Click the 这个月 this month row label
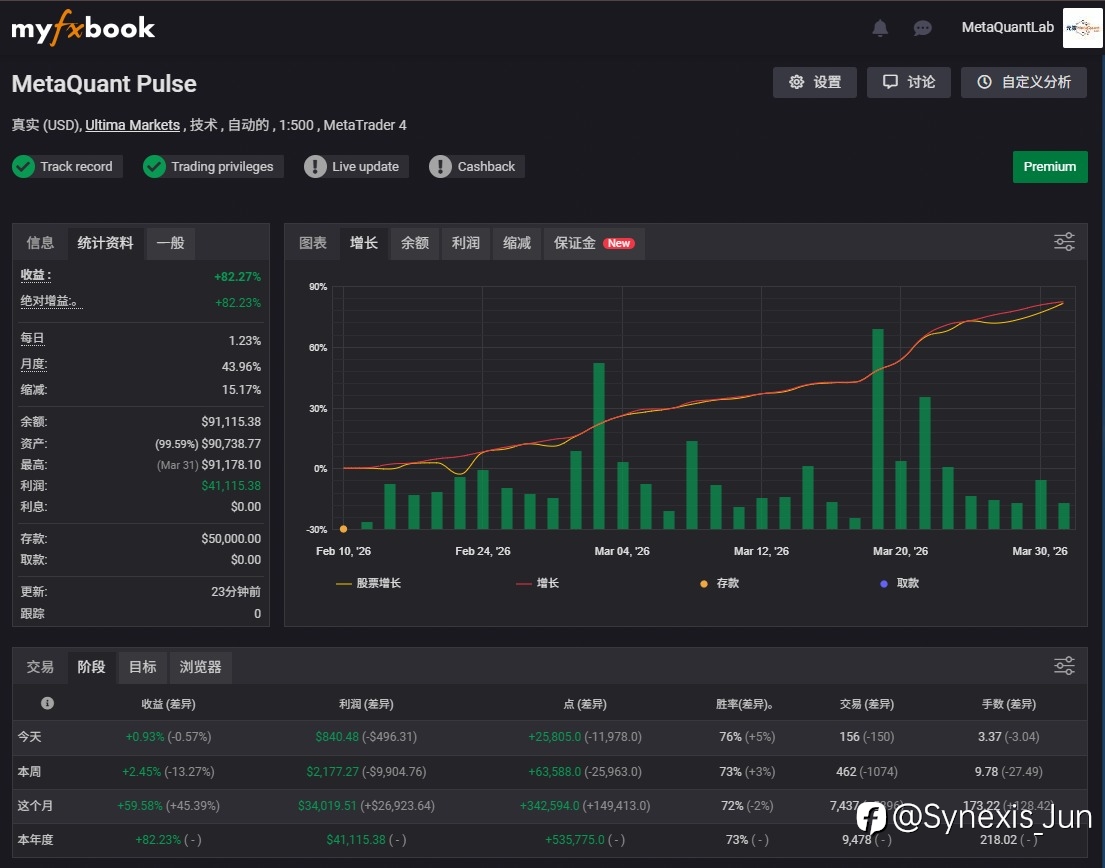 coord(35,805)
